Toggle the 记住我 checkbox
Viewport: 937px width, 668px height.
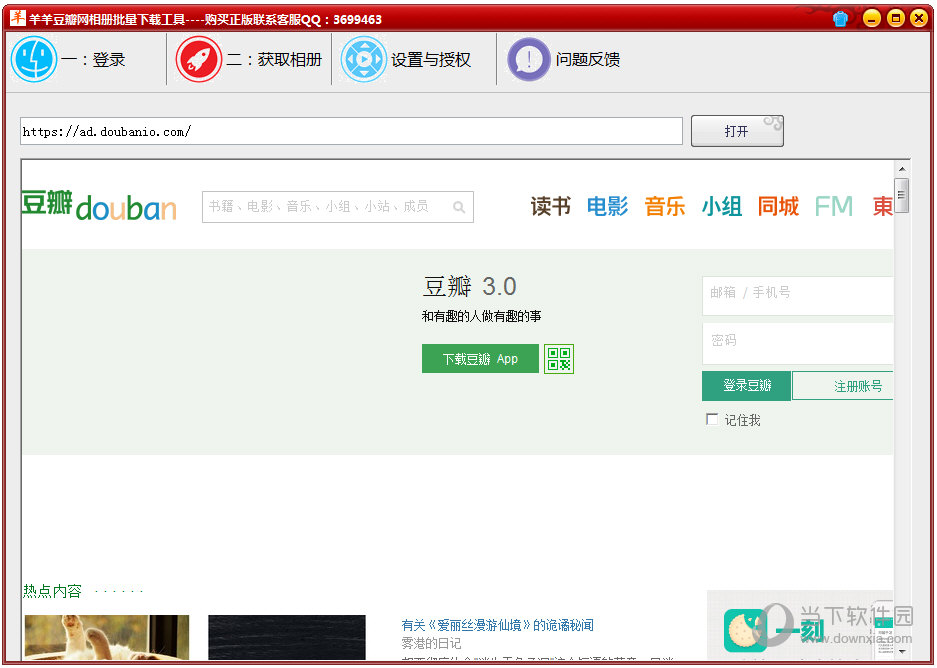712,419
